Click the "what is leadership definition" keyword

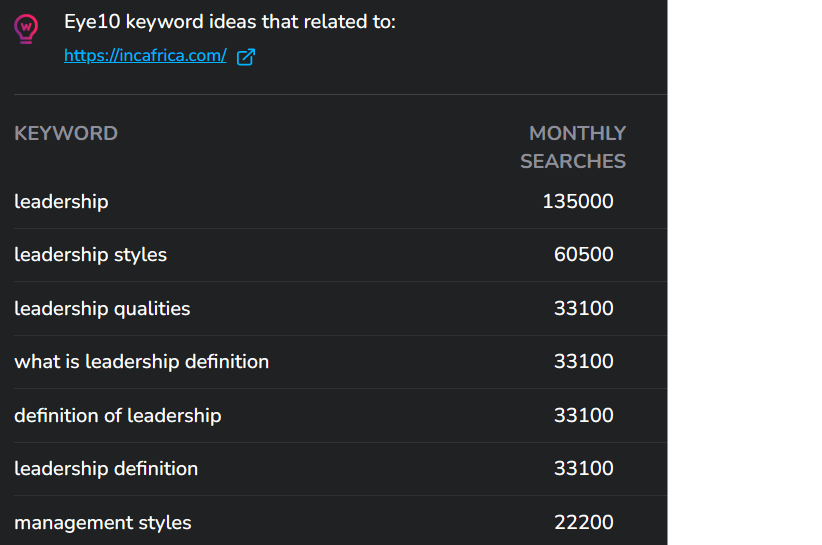141,362
